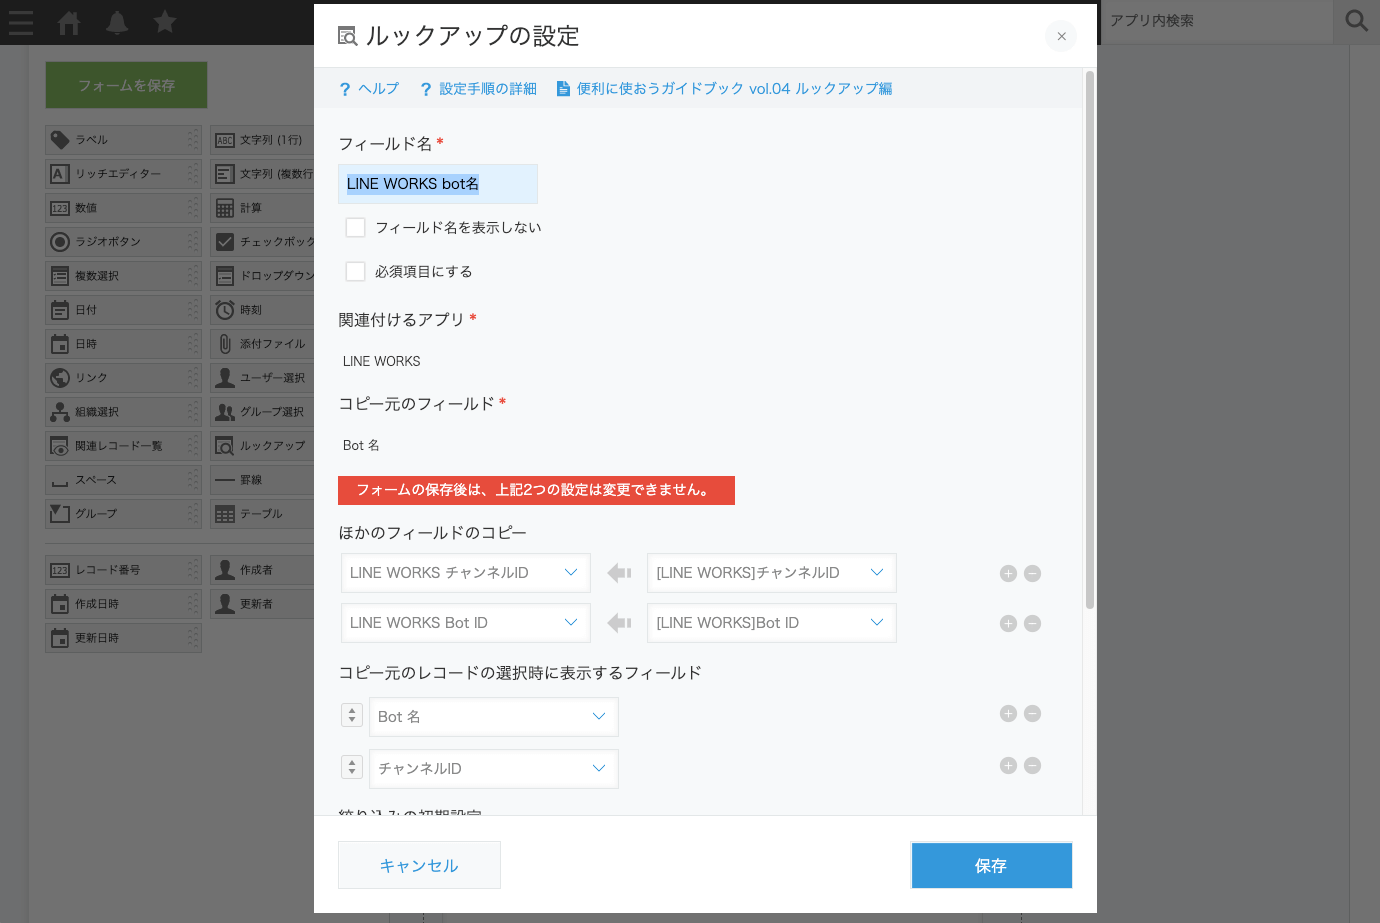Expand the チャンネルID display field dropdown

point(494,769)
